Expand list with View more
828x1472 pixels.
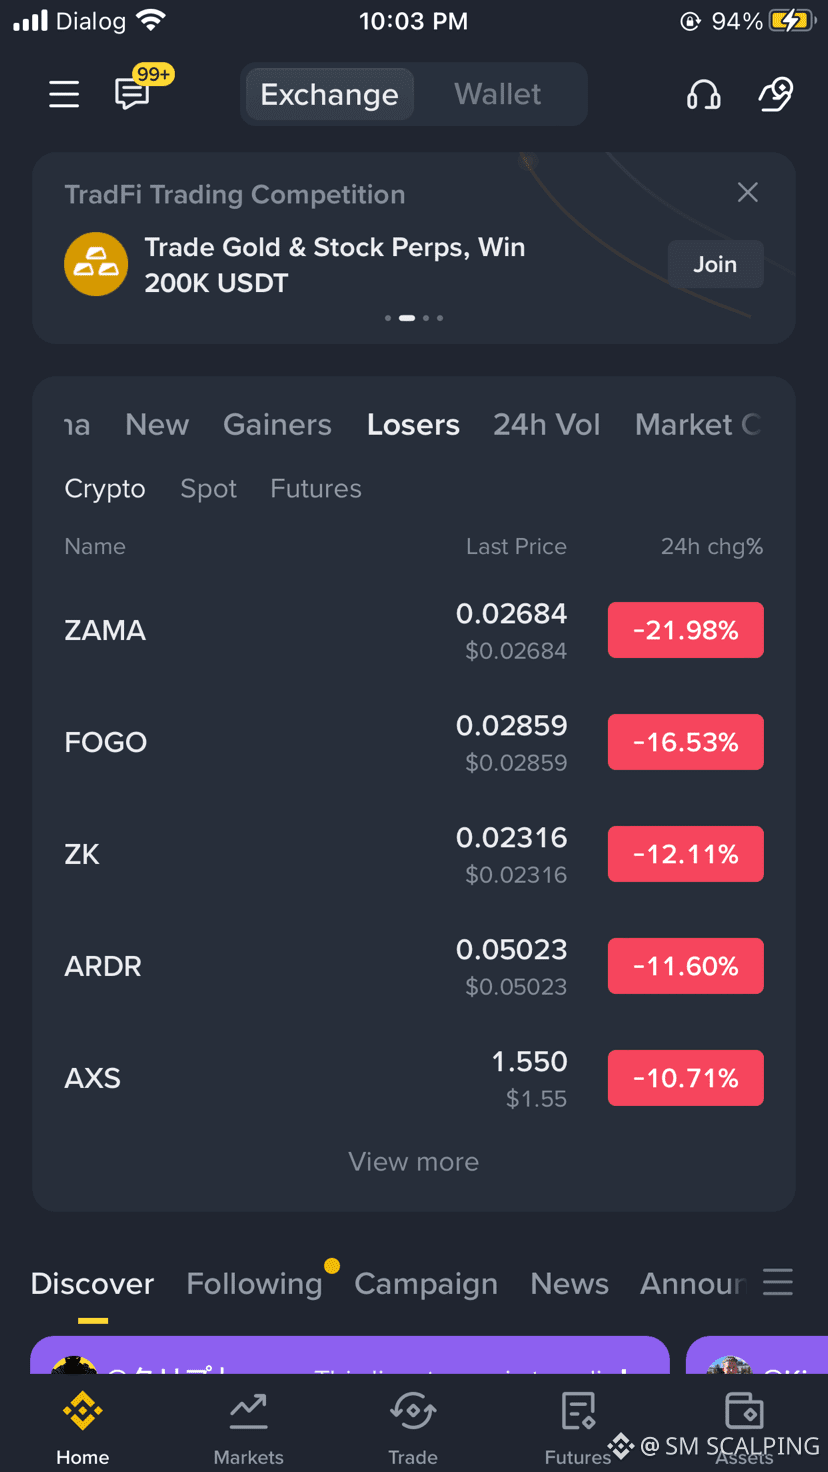pos(414,1162)
